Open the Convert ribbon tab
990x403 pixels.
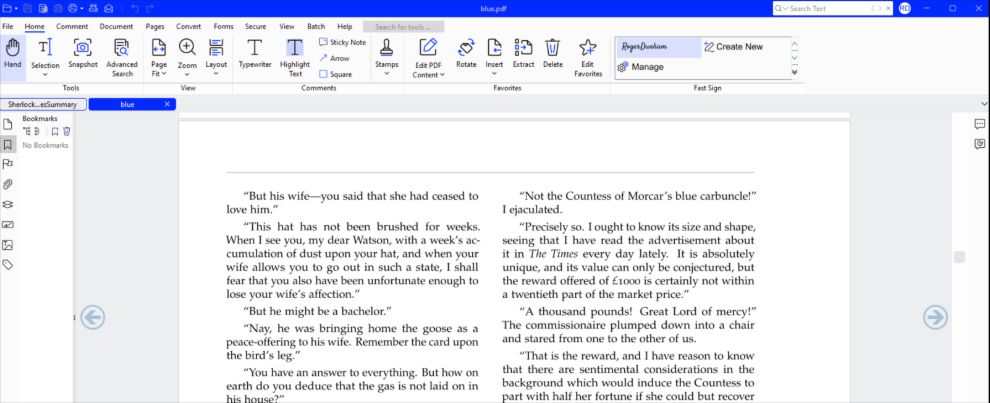coord(188,27)
